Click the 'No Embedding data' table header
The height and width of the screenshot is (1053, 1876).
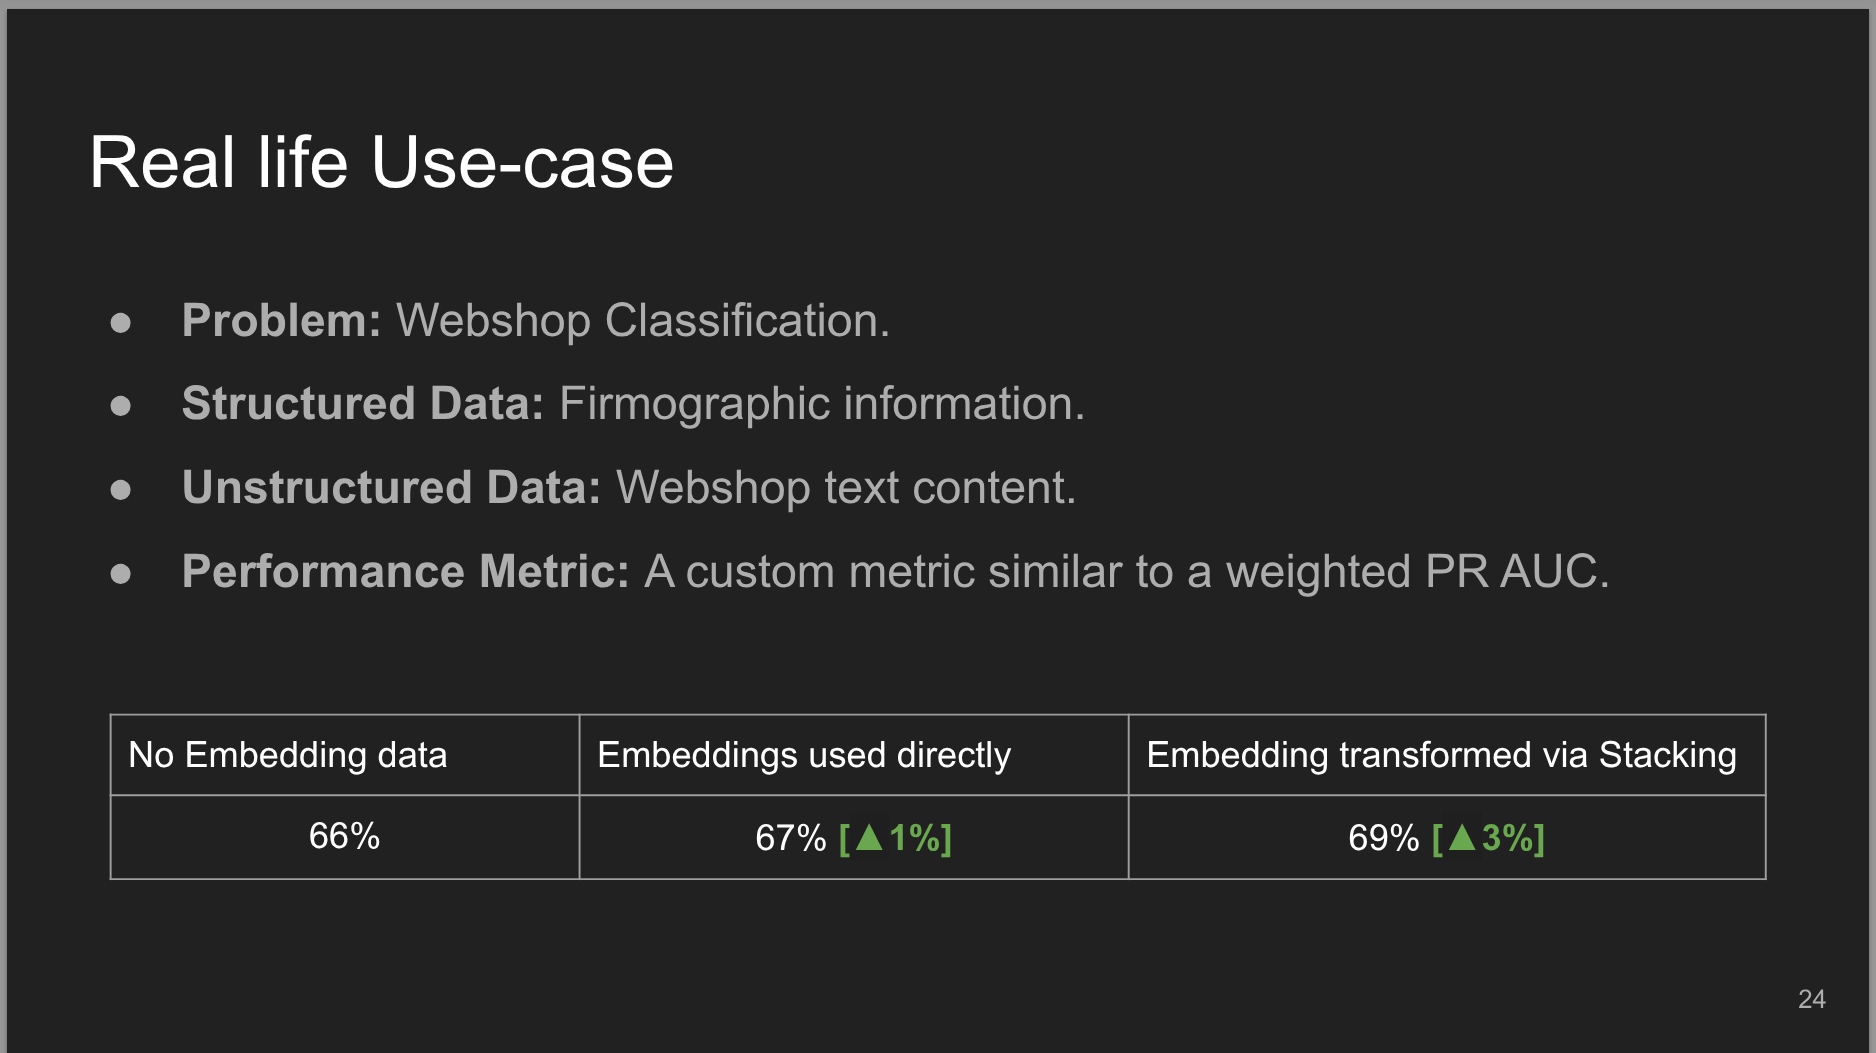coord(288,755)
